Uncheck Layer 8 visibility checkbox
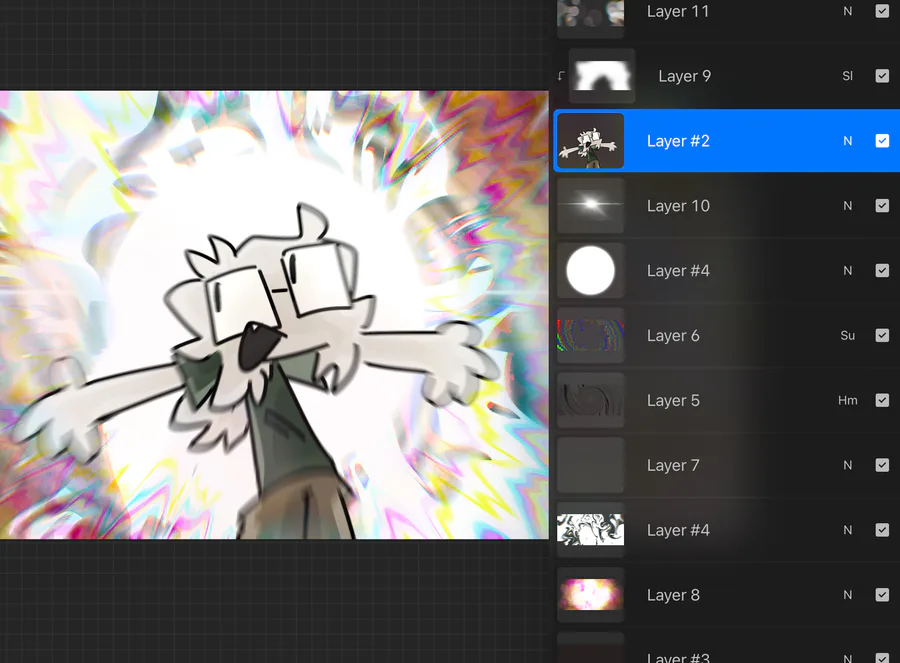Image resolution: width=900 pixels, height=663 pixels. coord(882,595)
